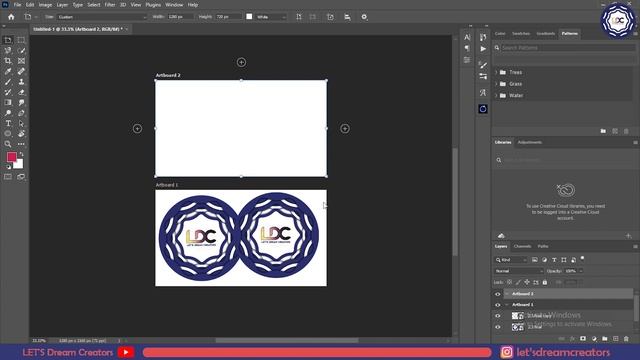Select the Crop tool
Screen dimensions: 640x360
pyautogui.click(x=8, y=61)
